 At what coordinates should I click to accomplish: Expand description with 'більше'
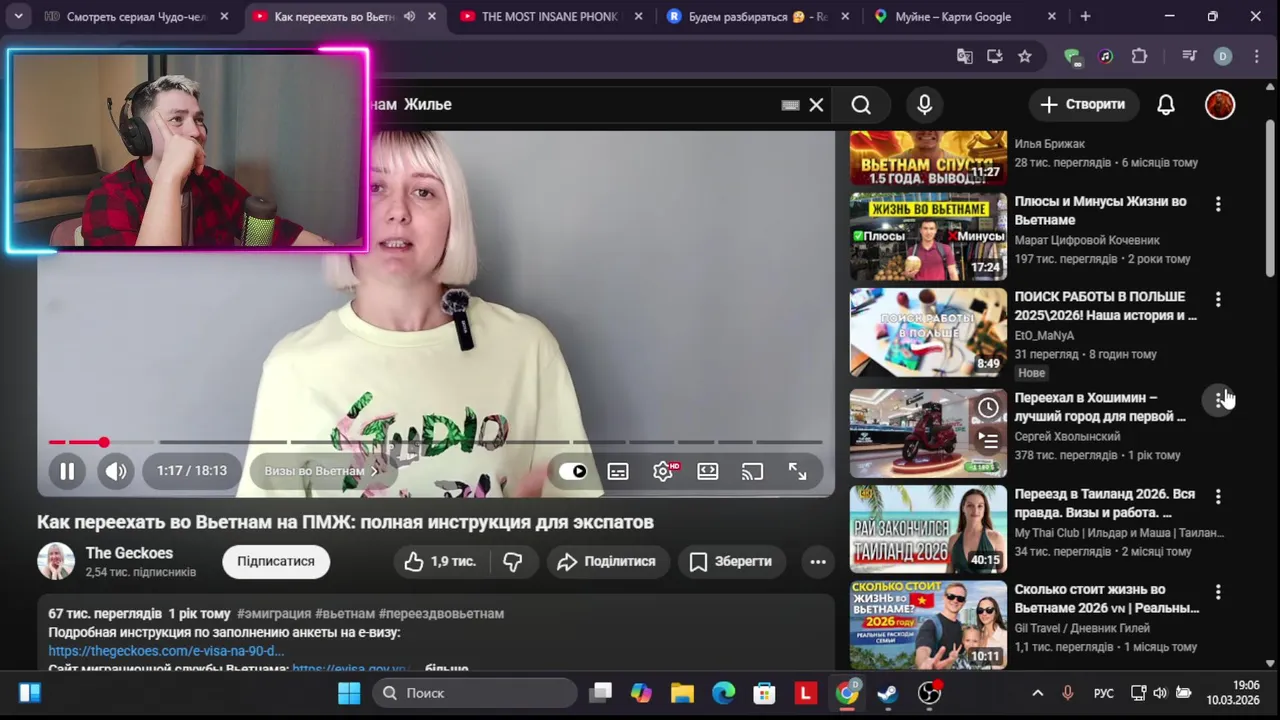pos(446,668)
